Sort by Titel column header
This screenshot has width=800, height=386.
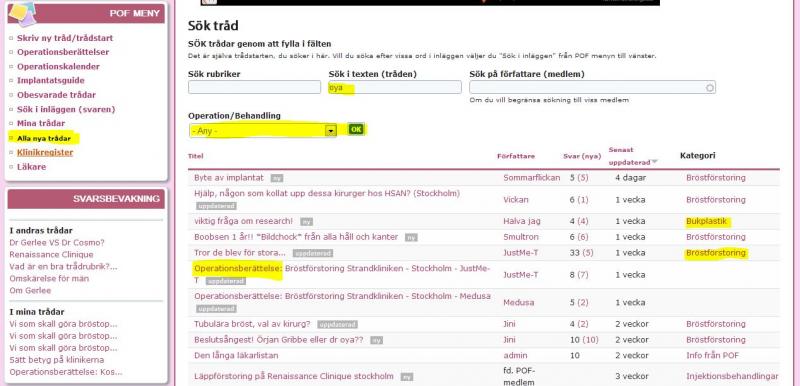click(195, 156)
